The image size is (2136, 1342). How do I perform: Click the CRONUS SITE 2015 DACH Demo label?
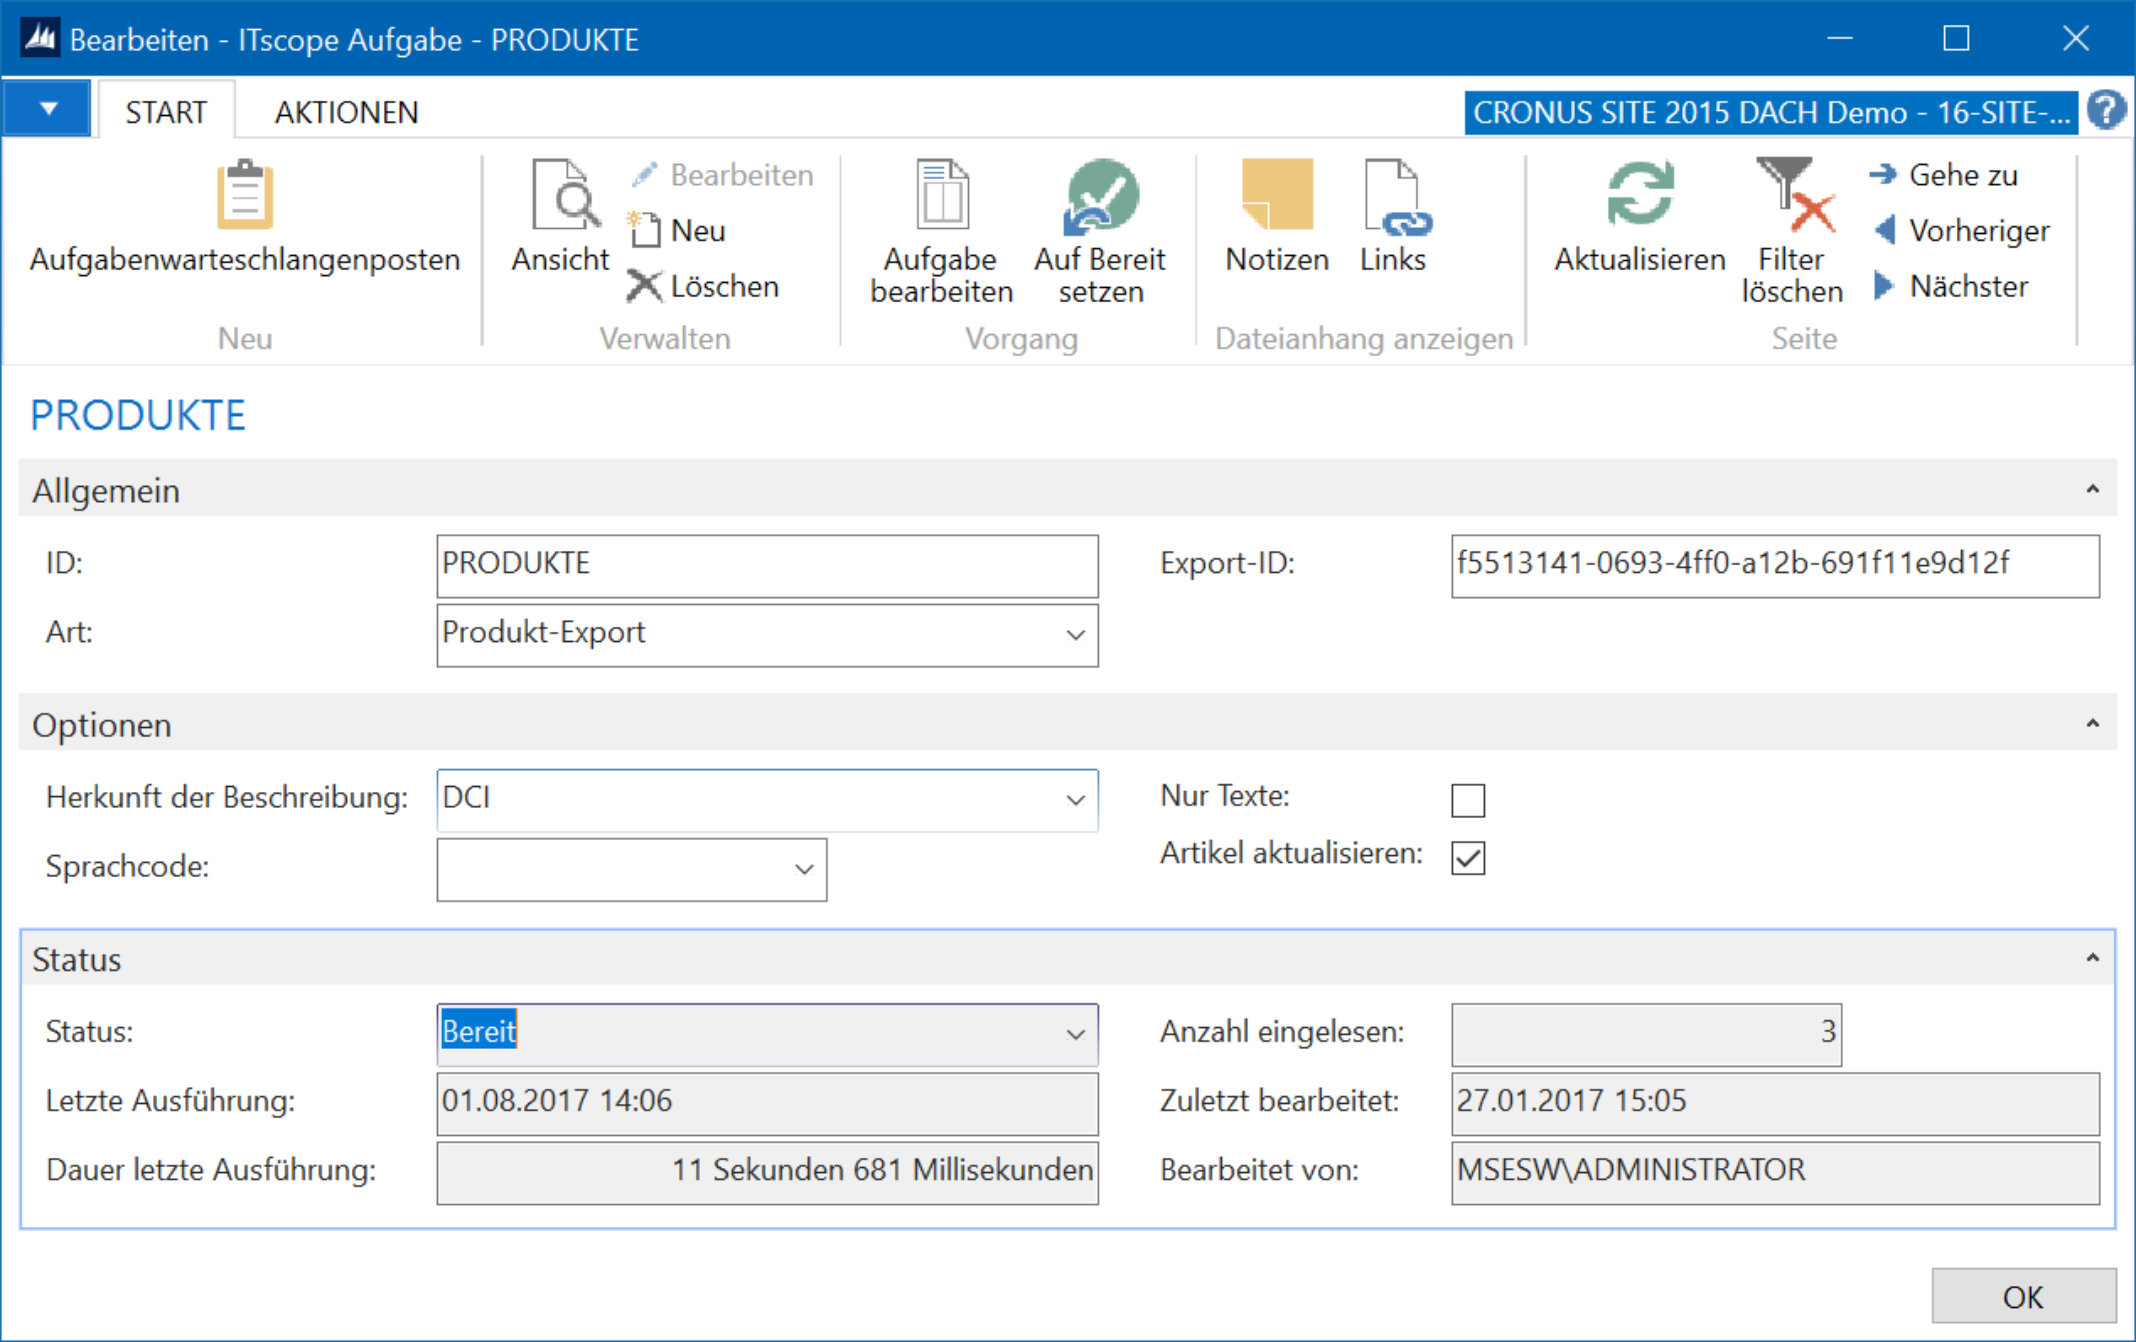[1771, 112]
